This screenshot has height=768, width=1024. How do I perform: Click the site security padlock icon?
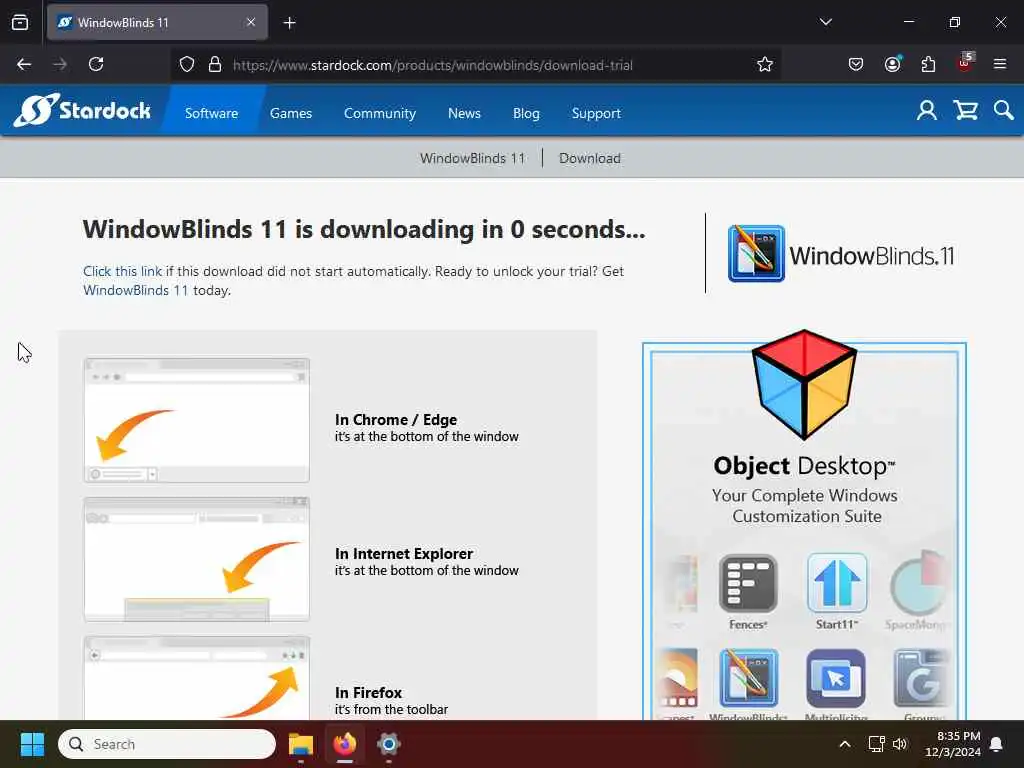(x=214, y=65)
